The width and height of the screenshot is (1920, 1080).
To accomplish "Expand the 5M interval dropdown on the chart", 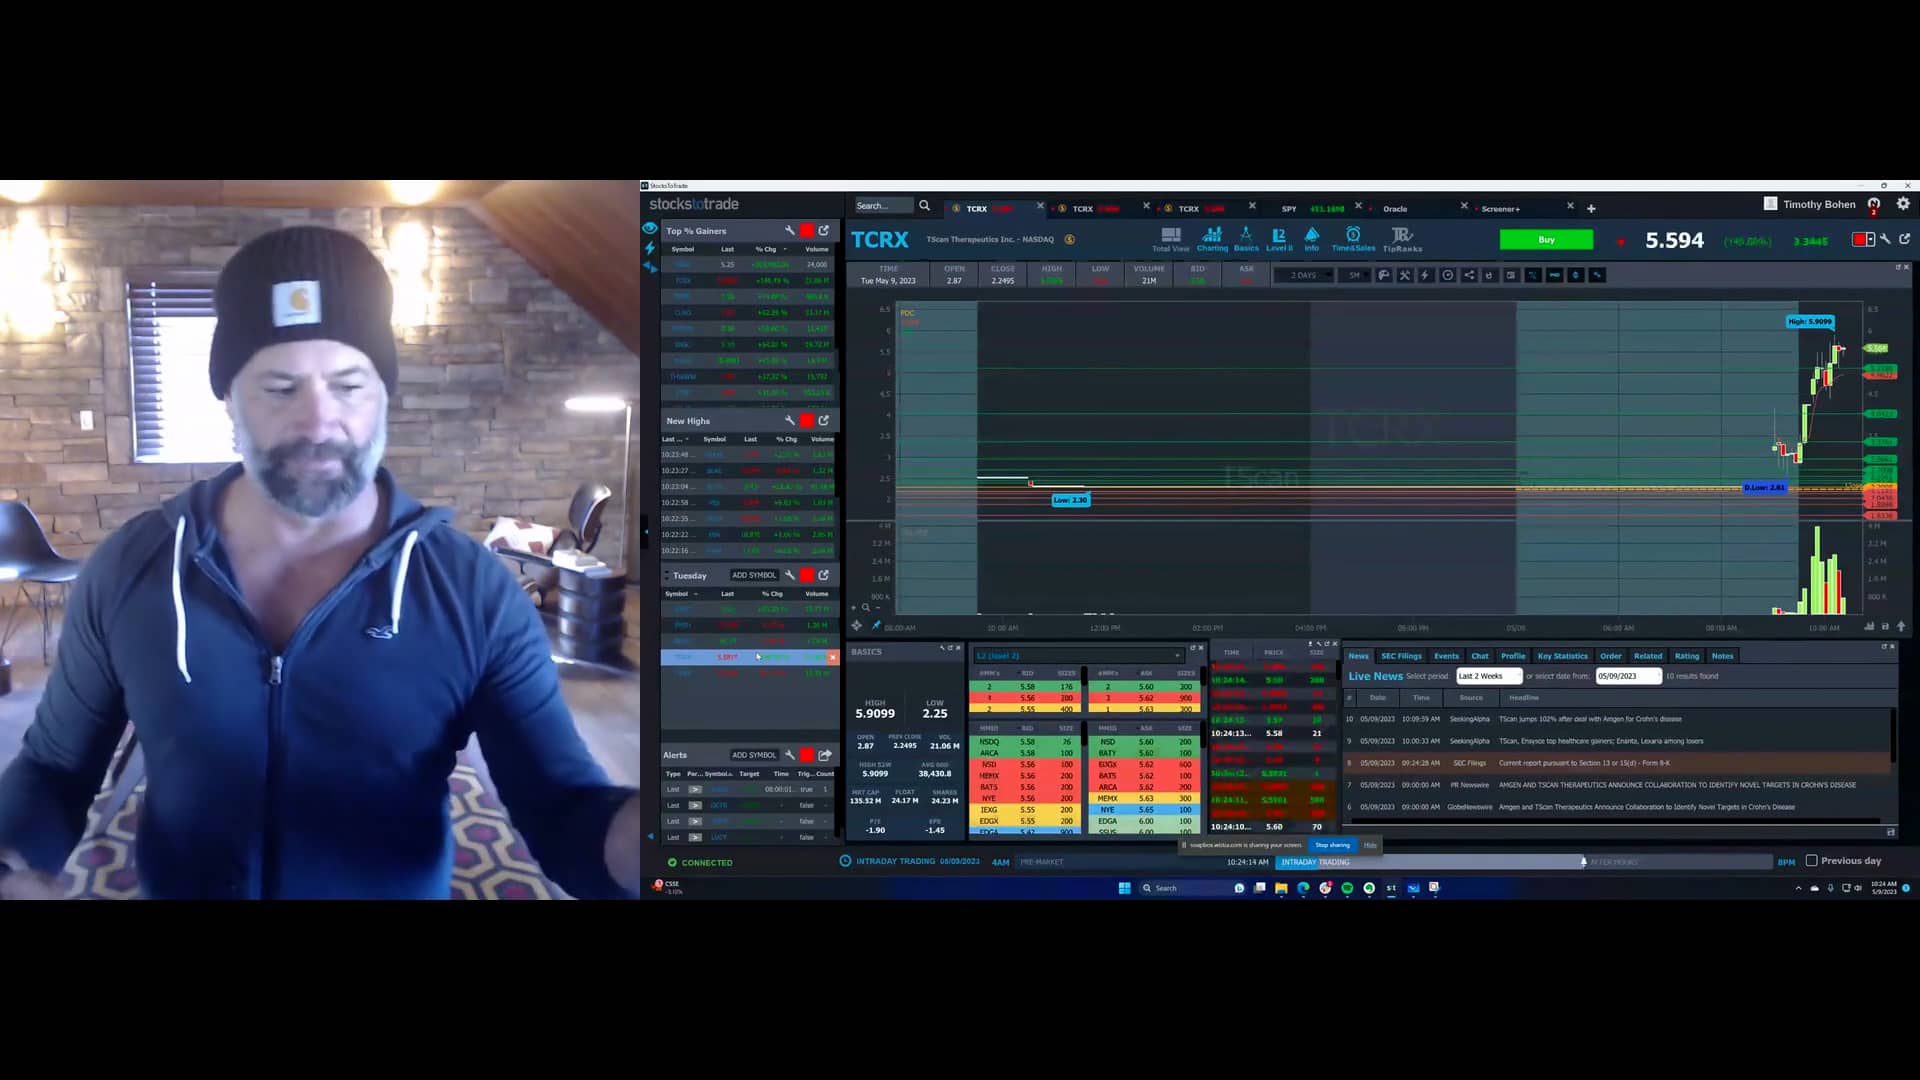I will (1356, 275).
